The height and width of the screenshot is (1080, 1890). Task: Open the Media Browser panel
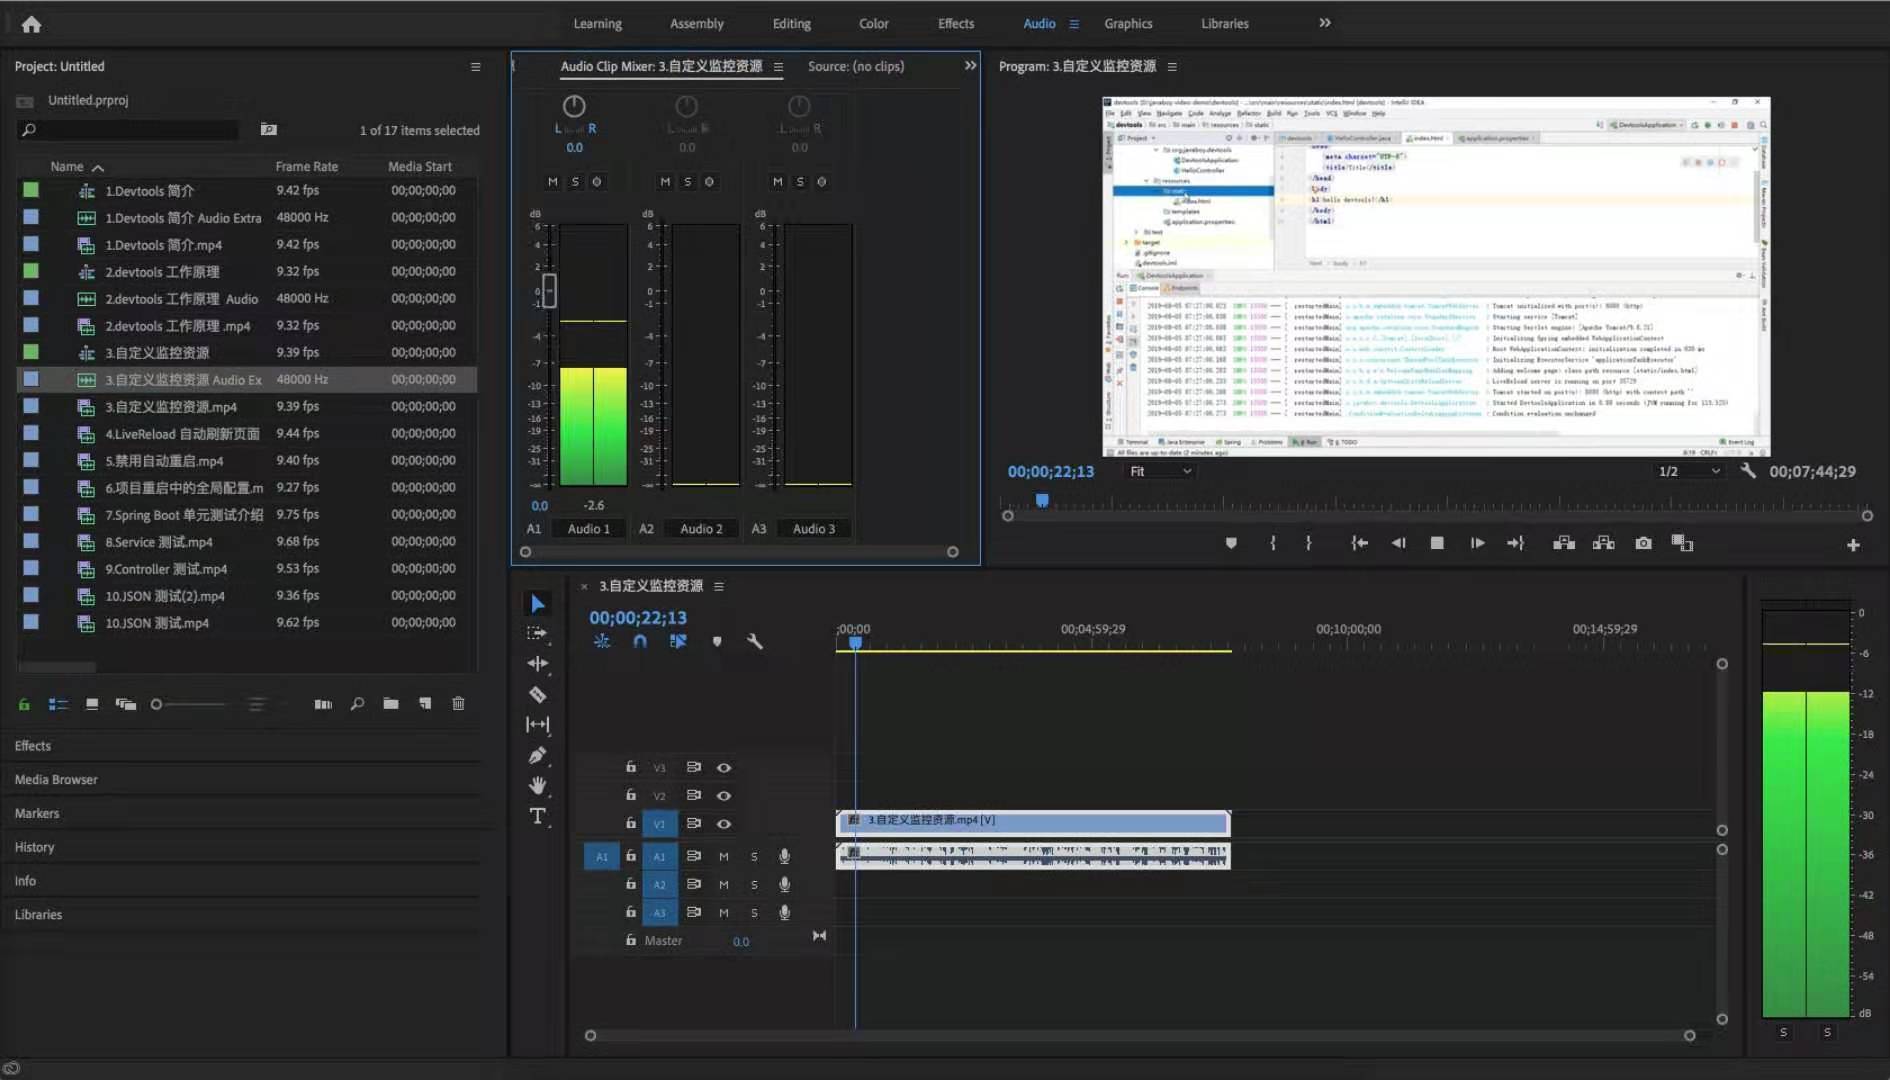click(x=56, y=780)
